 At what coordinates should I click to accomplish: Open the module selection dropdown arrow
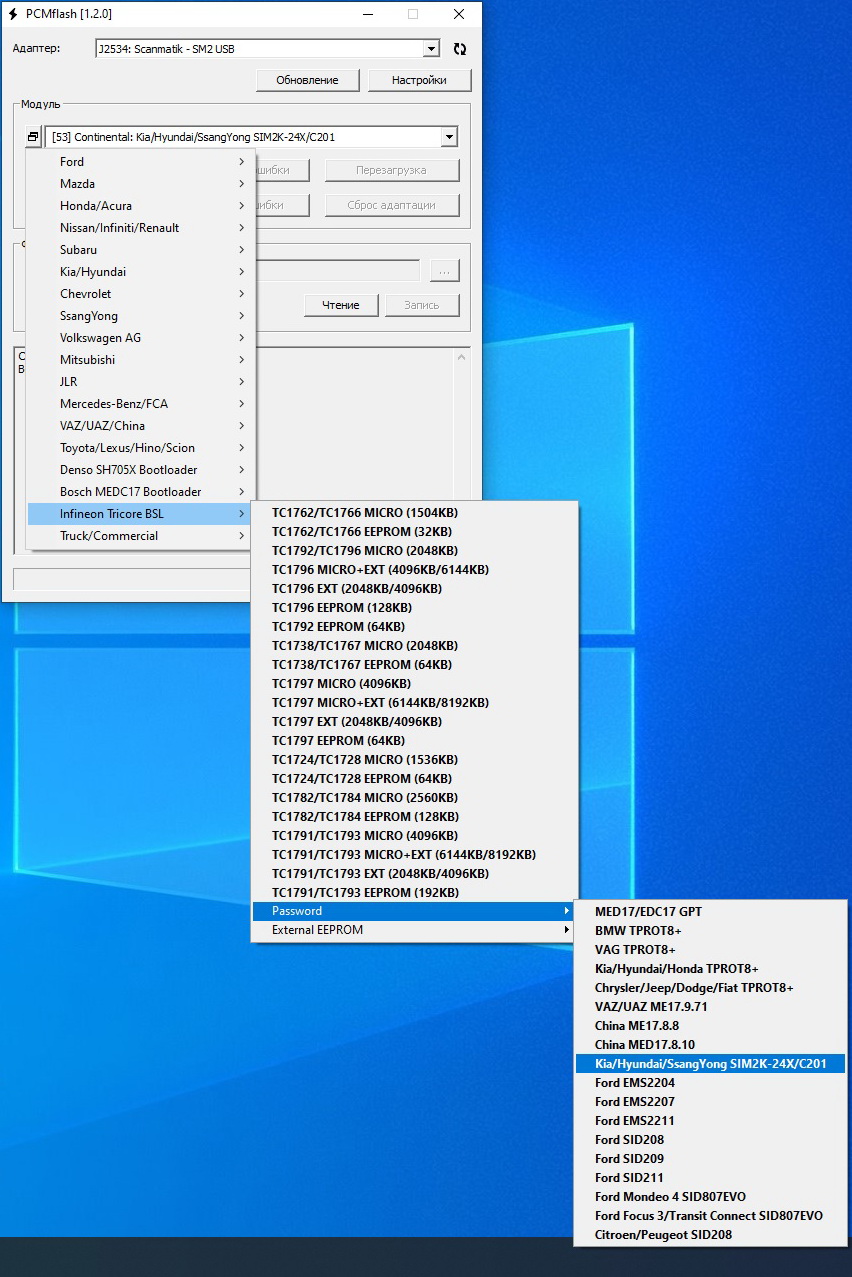click(449, 137)
